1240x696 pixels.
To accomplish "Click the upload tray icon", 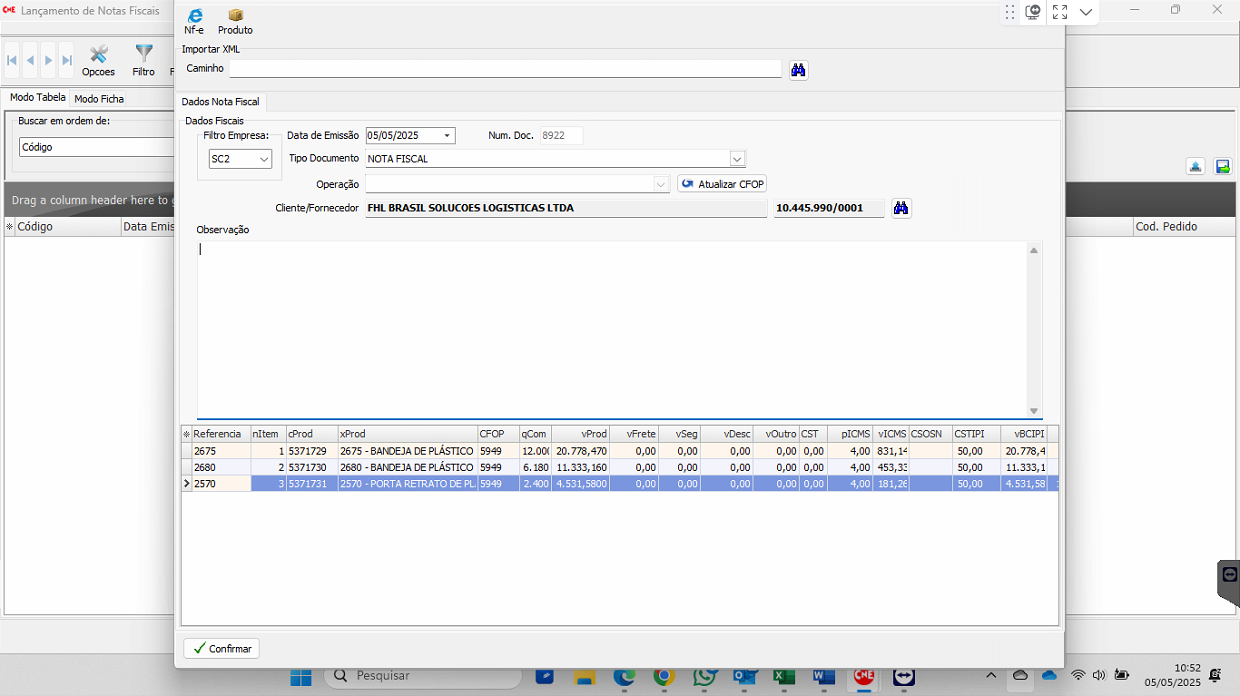I will (x=1195, y=167).
